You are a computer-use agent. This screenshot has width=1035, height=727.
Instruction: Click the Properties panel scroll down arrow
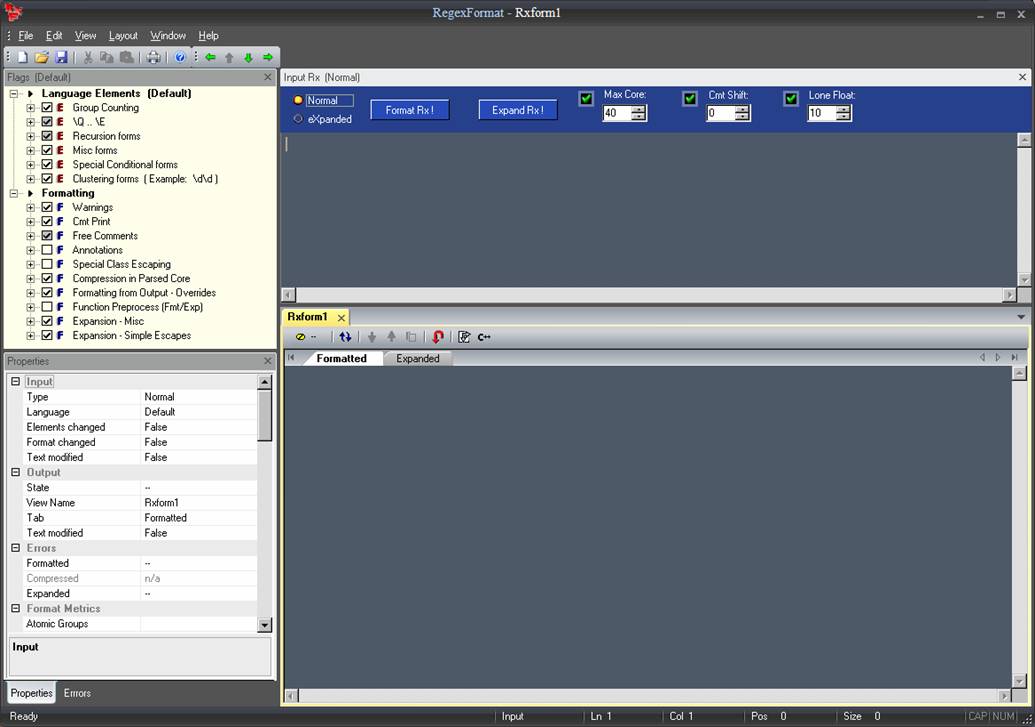[x=265, y=625]
